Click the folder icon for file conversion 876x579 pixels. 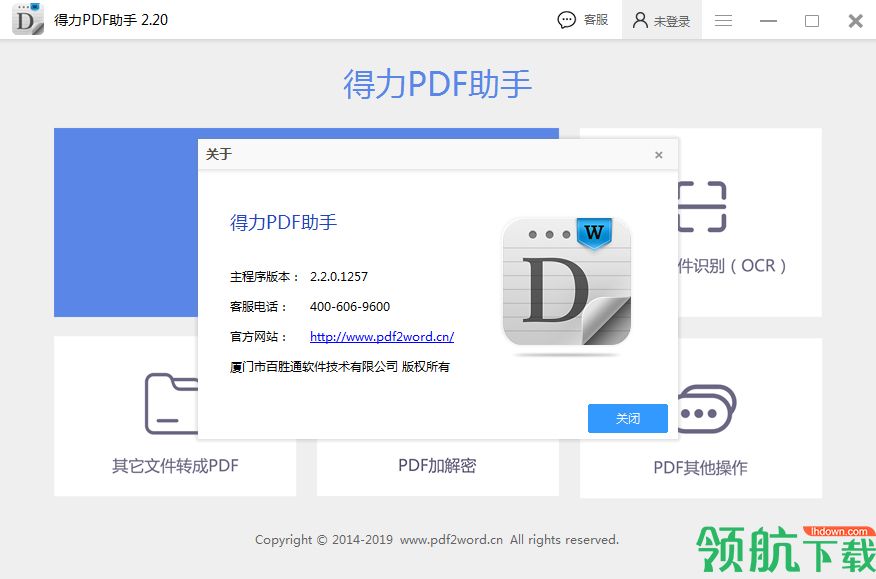click(x=172, y=404)
